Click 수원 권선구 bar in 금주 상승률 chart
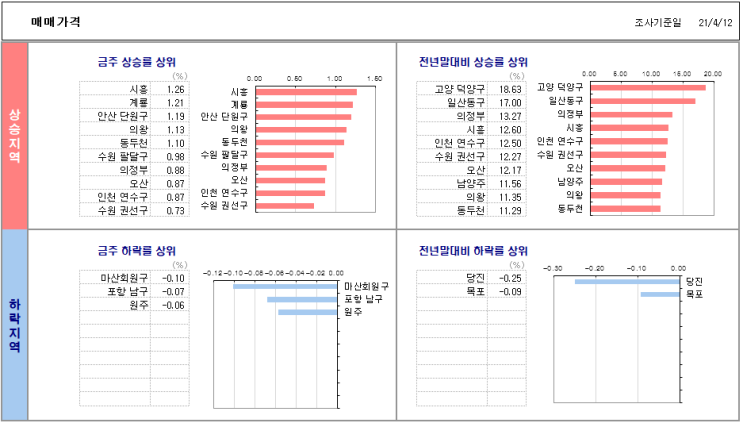Viewport: 743px width, 423px height. (x=285, y=206)
